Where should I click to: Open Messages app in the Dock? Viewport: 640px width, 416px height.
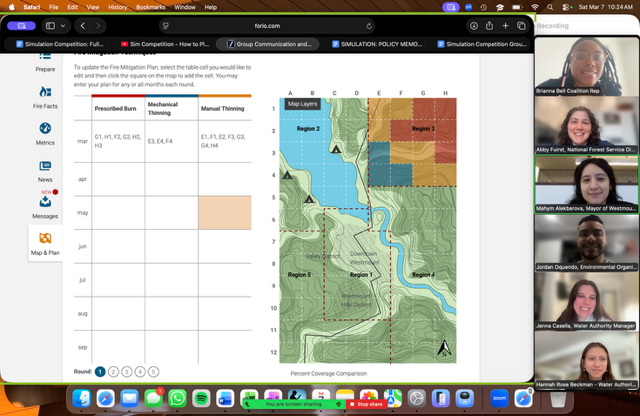point(153,398)
